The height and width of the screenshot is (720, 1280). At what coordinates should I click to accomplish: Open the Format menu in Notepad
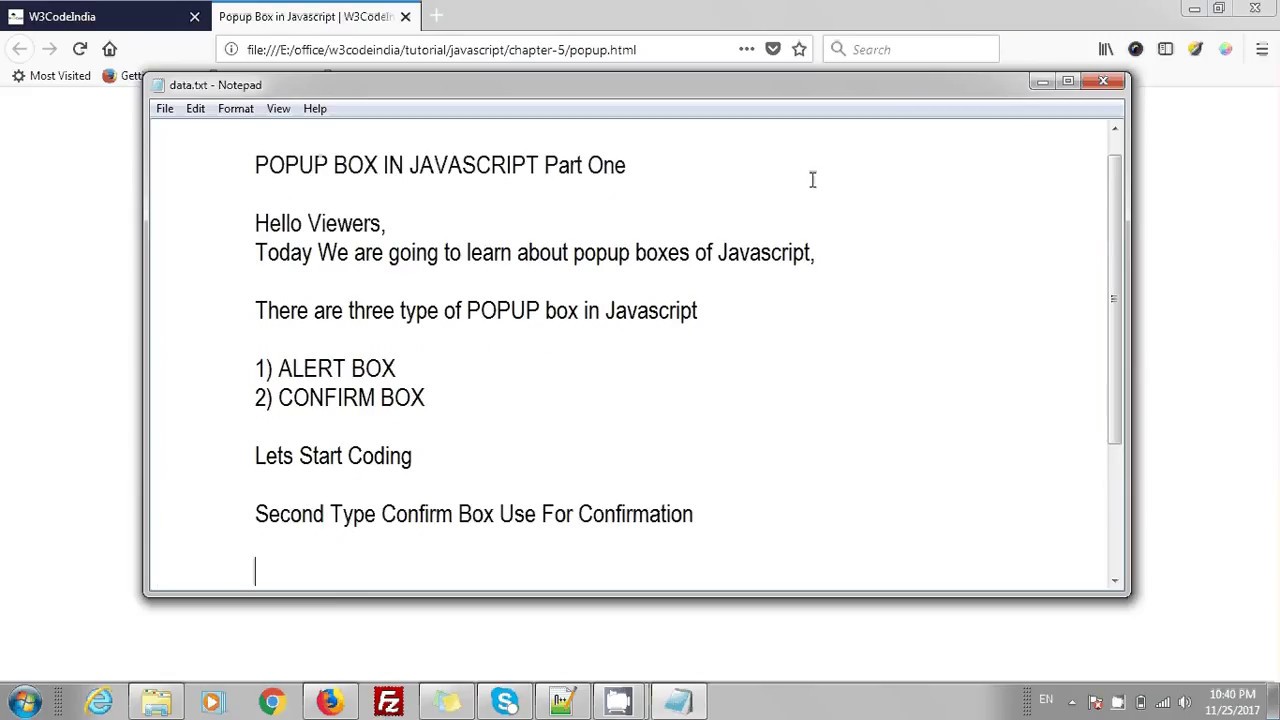(x=235, y=108)
